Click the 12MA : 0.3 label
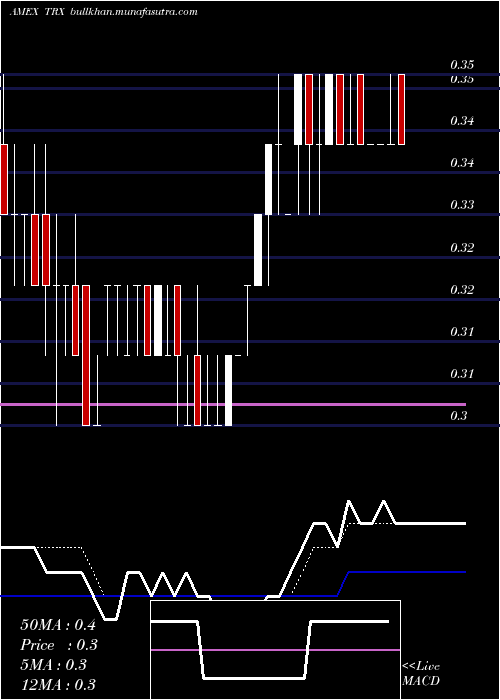 58,685
